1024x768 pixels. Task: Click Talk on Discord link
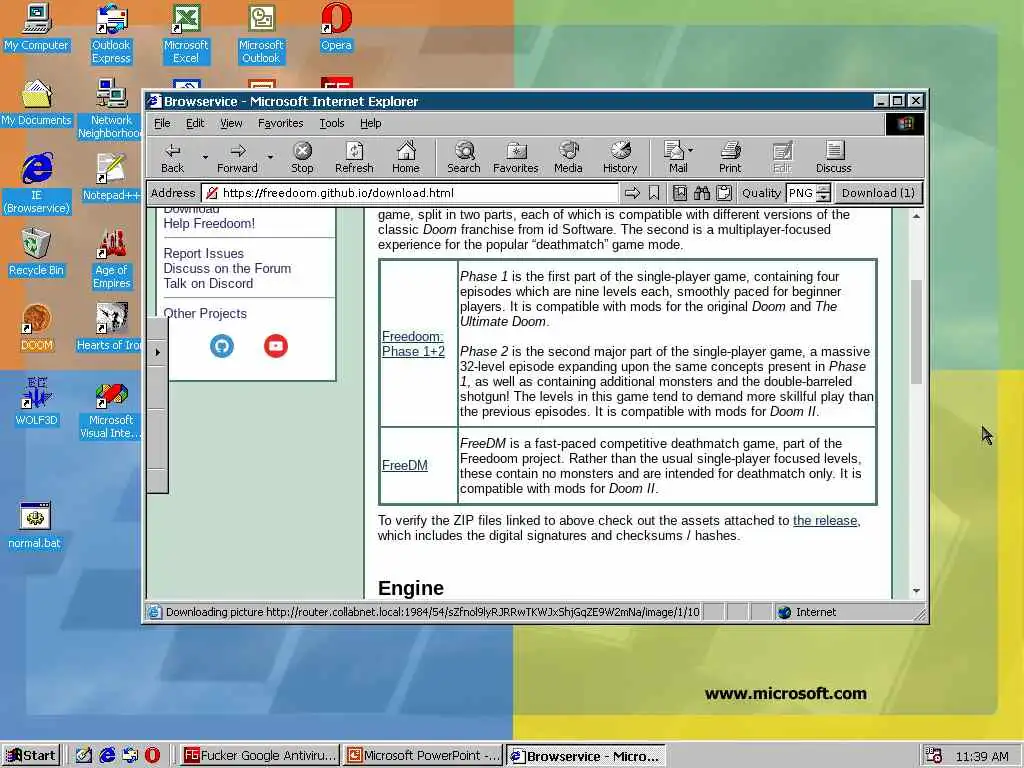(208, 283)
